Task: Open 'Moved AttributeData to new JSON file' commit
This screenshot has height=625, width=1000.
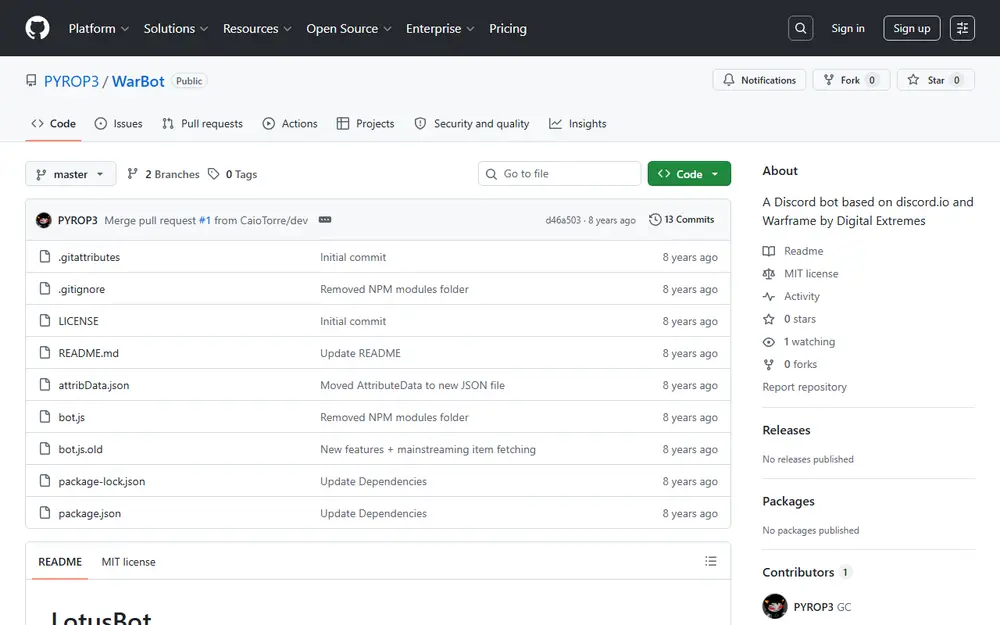Action: click(413, 385)
